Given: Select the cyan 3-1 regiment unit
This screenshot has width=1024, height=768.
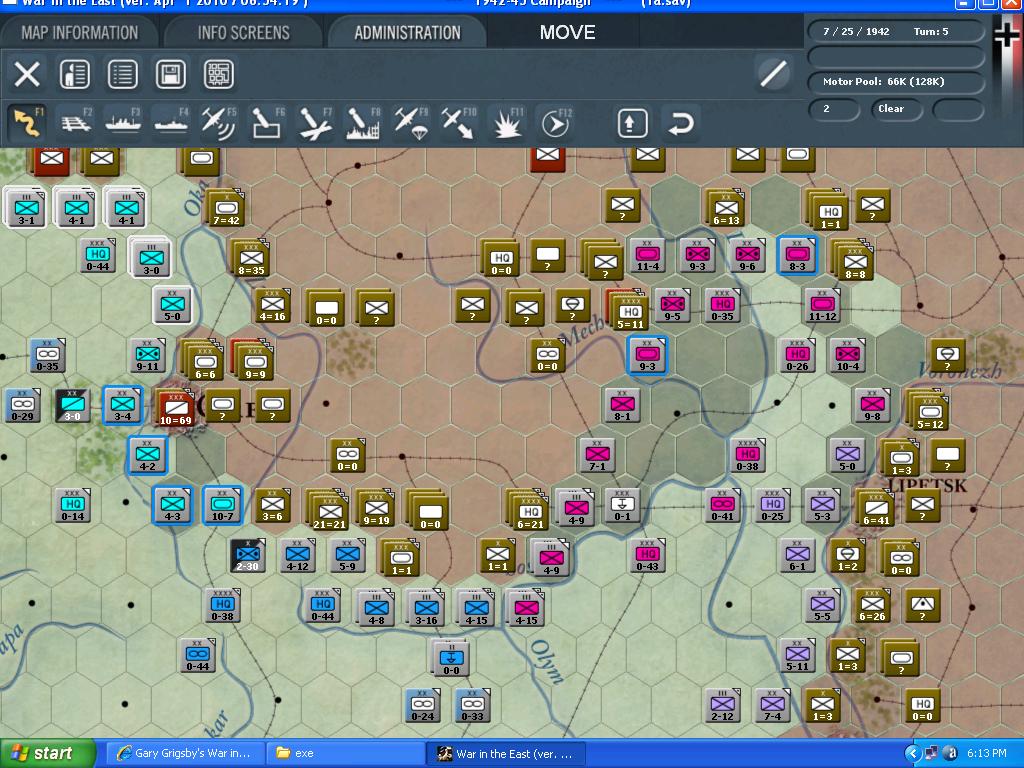Looking at the screenshot, I should (x=26, y=208).
